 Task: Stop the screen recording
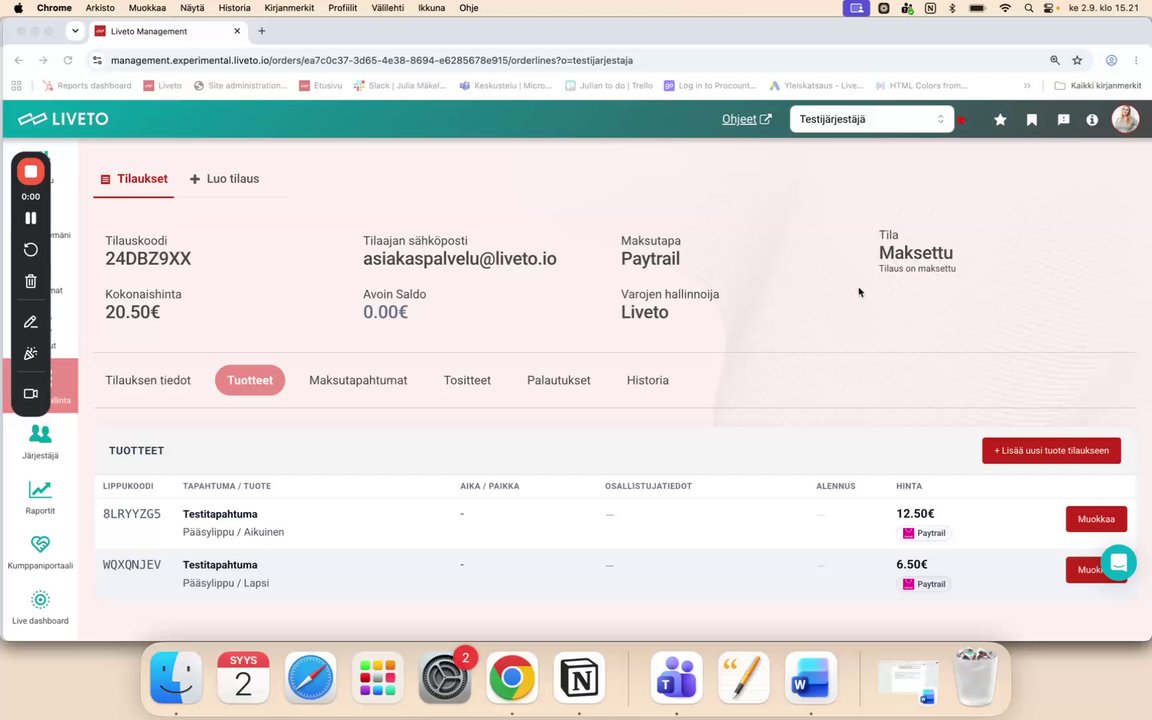pos(30,172)
